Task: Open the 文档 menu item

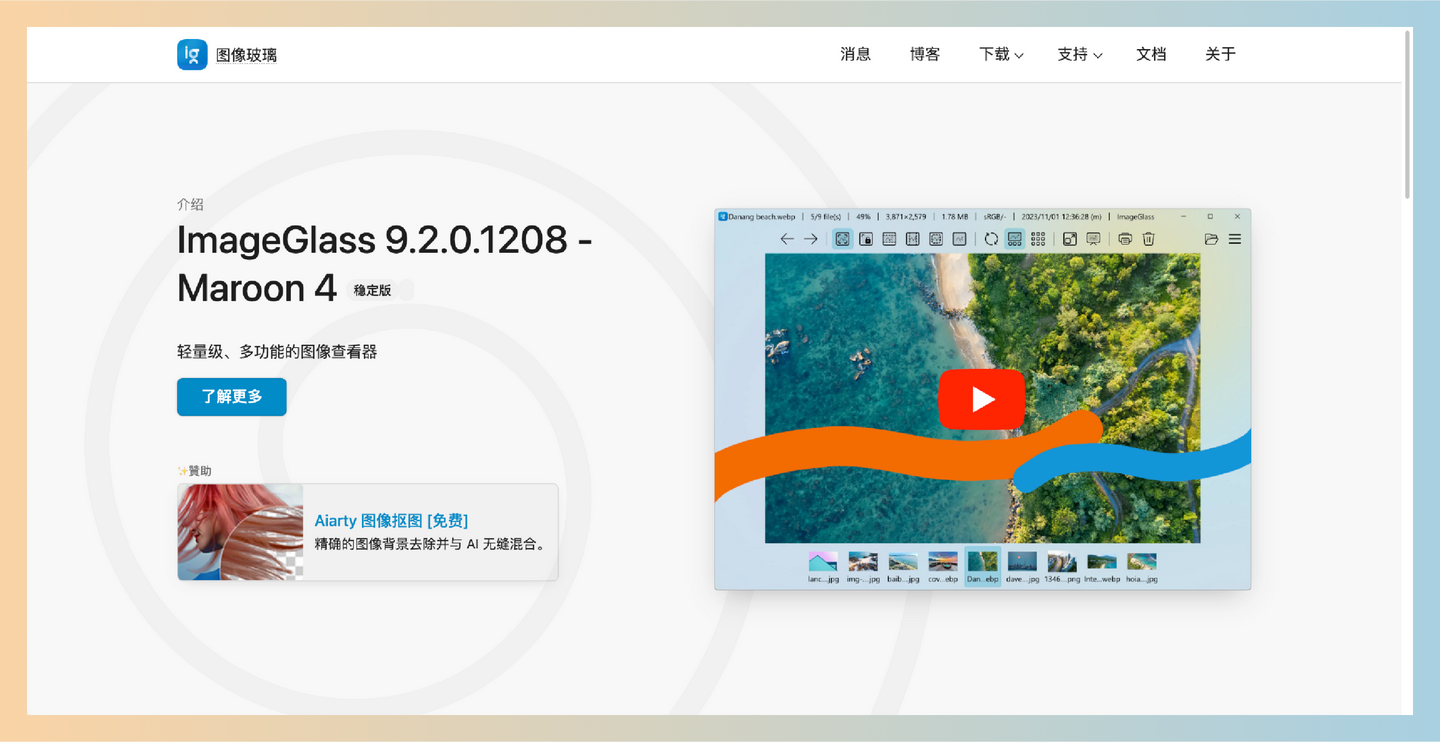Action: [1151, 54]
